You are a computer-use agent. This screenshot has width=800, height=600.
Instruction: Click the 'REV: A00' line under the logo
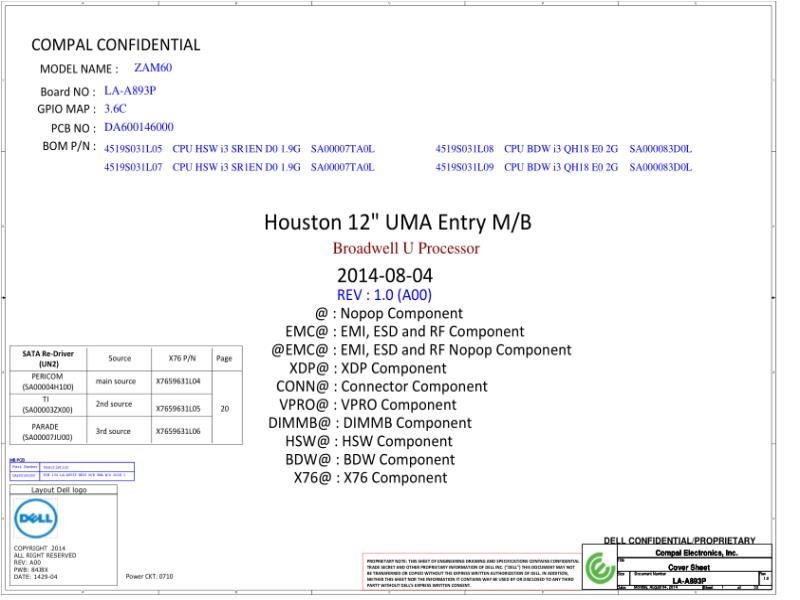pos(28,562)
